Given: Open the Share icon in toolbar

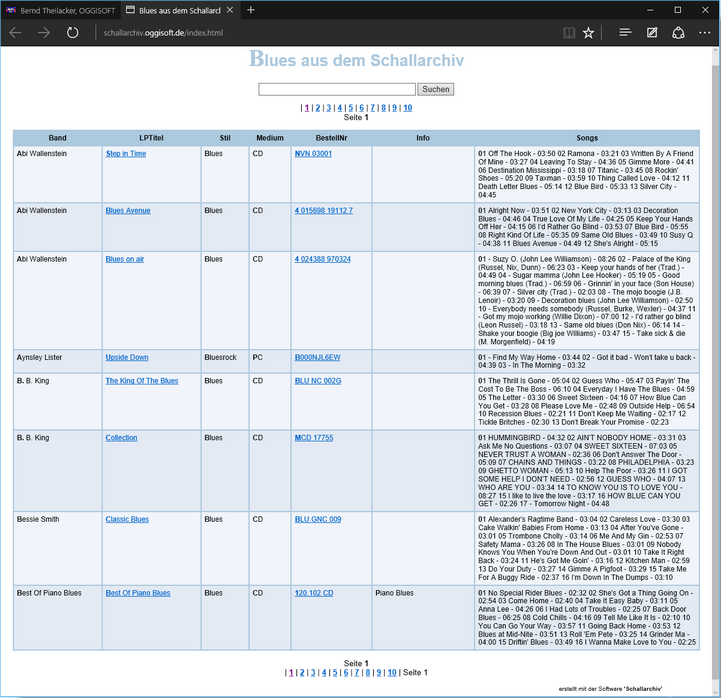Looking at the screenshot, I should [x=678, y=33].
